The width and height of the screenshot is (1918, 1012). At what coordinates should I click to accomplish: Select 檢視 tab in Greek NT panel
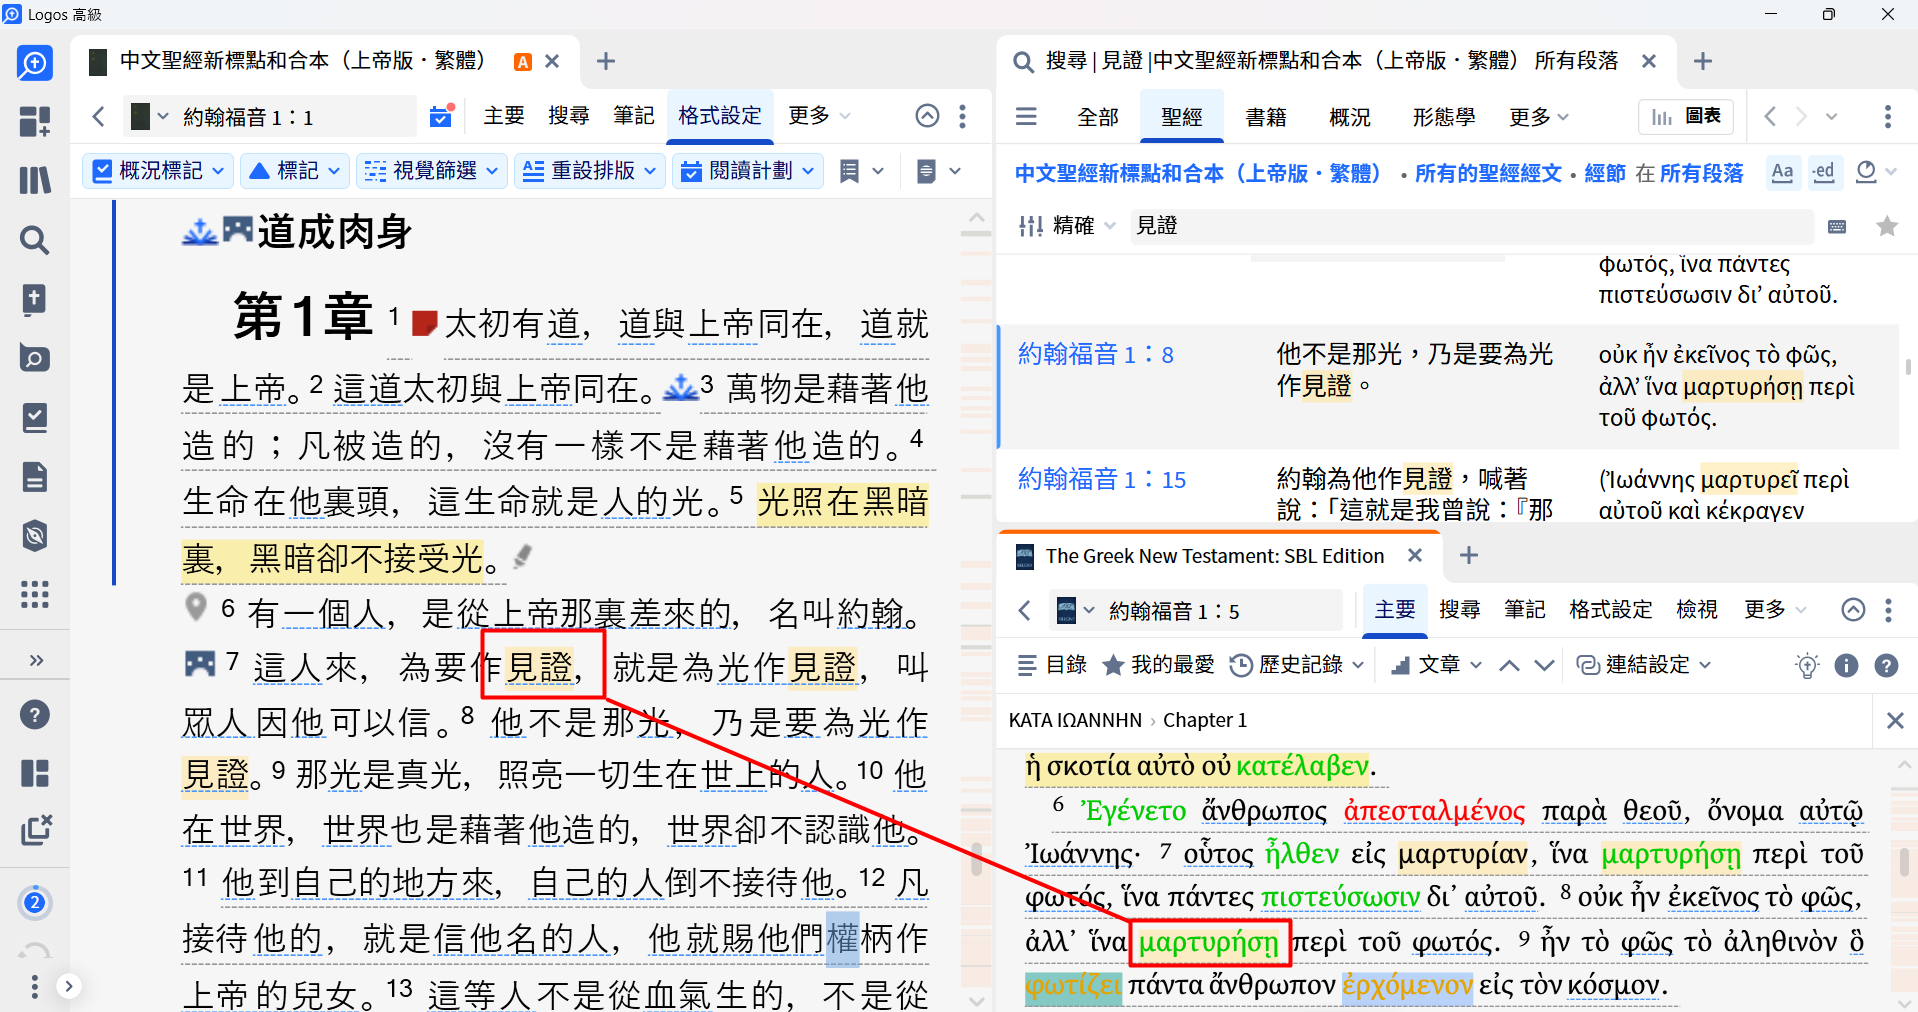[1697, 609]
